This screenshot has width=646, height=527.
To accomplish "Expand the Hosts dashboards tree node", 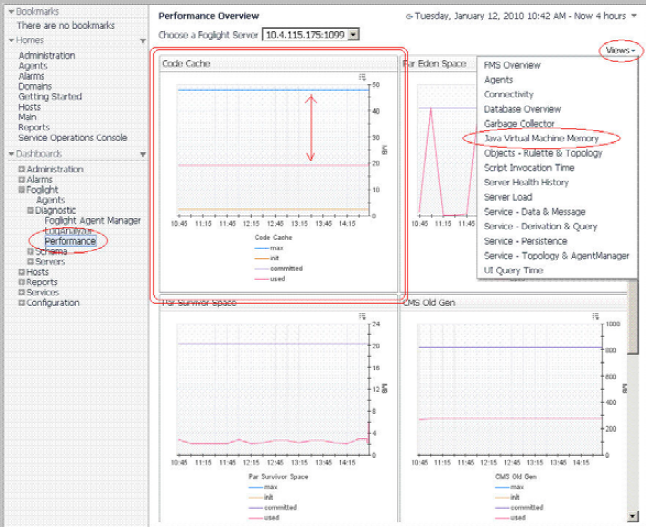I will pos(22,272).
